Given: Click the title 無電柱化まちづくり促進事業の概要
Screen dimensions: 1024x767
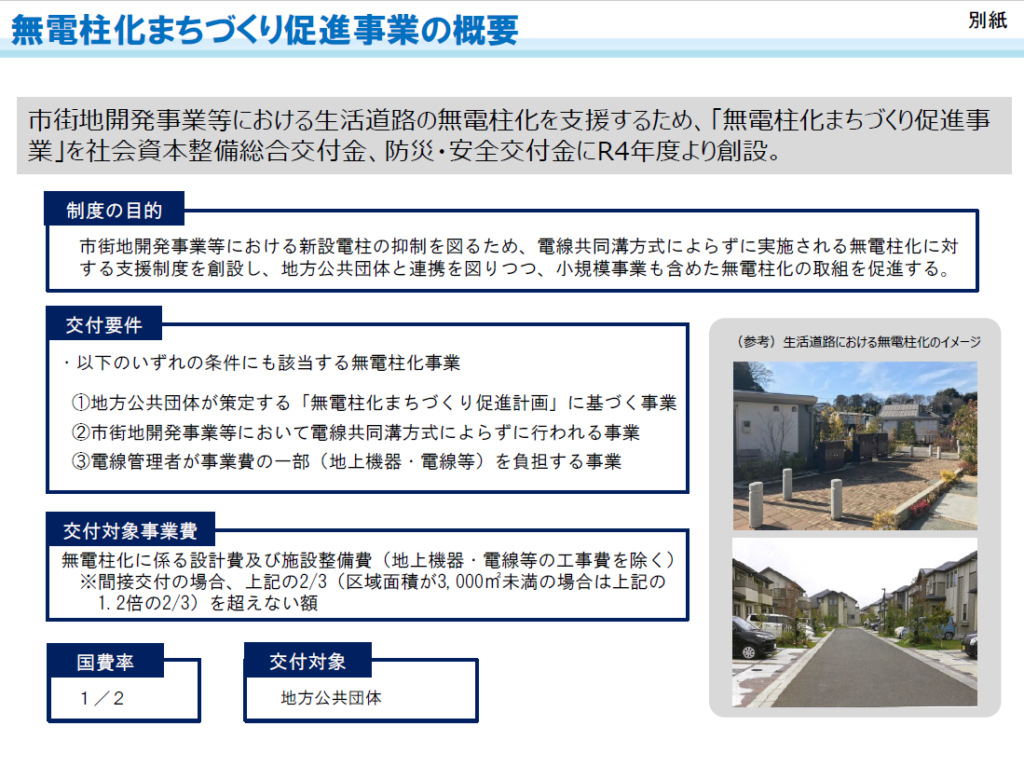Looking at the screenshot, I should (x=264, y=29).
